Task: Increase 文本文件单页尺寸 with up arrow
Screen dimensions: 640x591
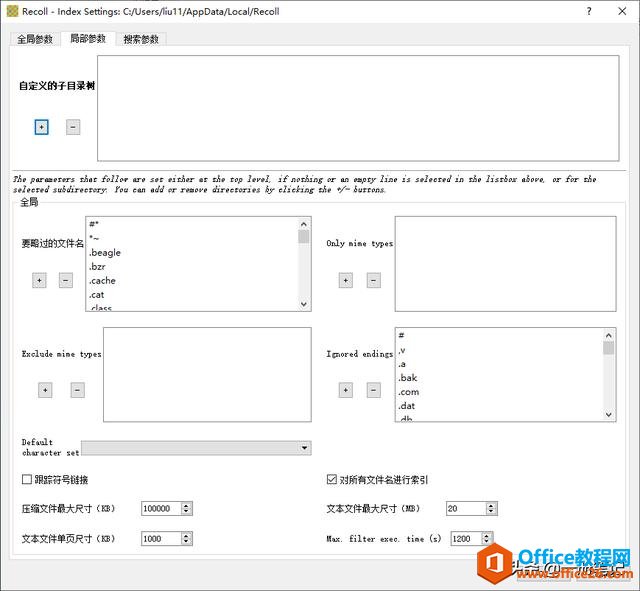Action: point(187,535)
